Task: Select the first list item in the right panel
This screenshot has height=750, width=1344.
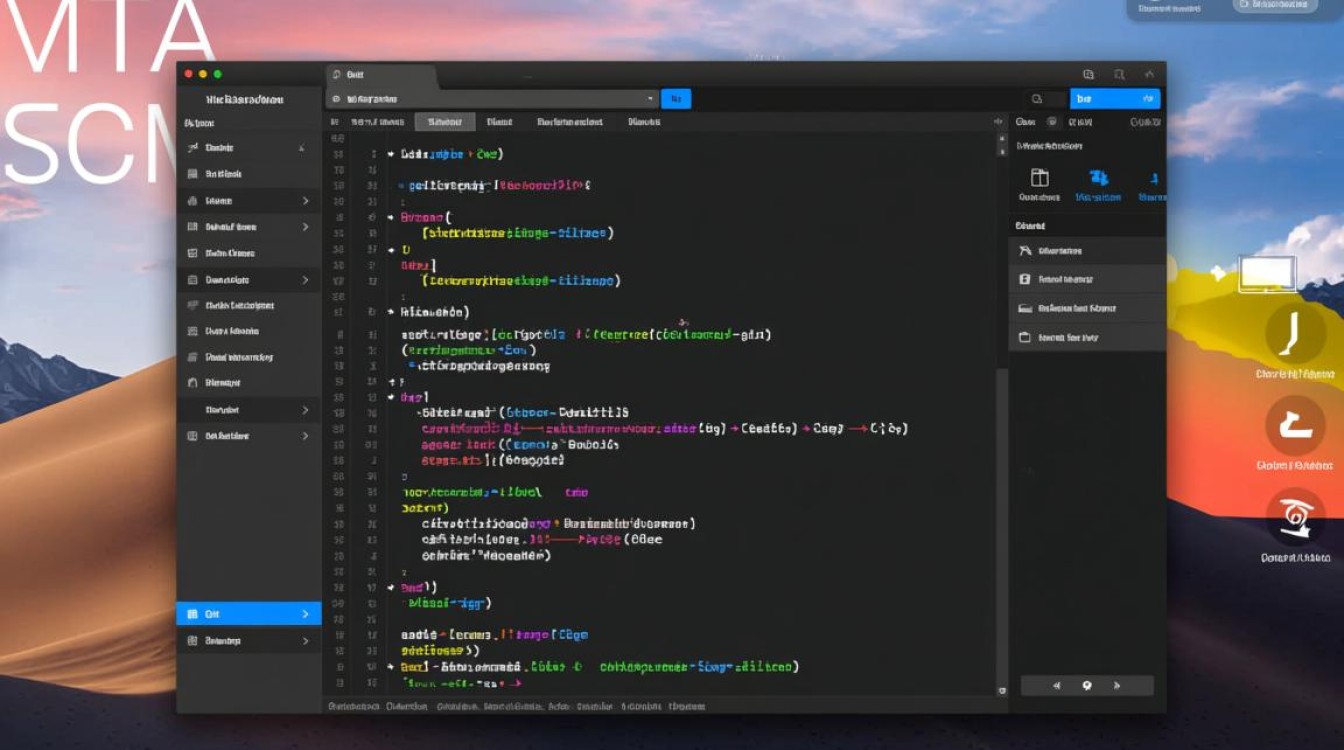Action: (x=1086, y=251)
